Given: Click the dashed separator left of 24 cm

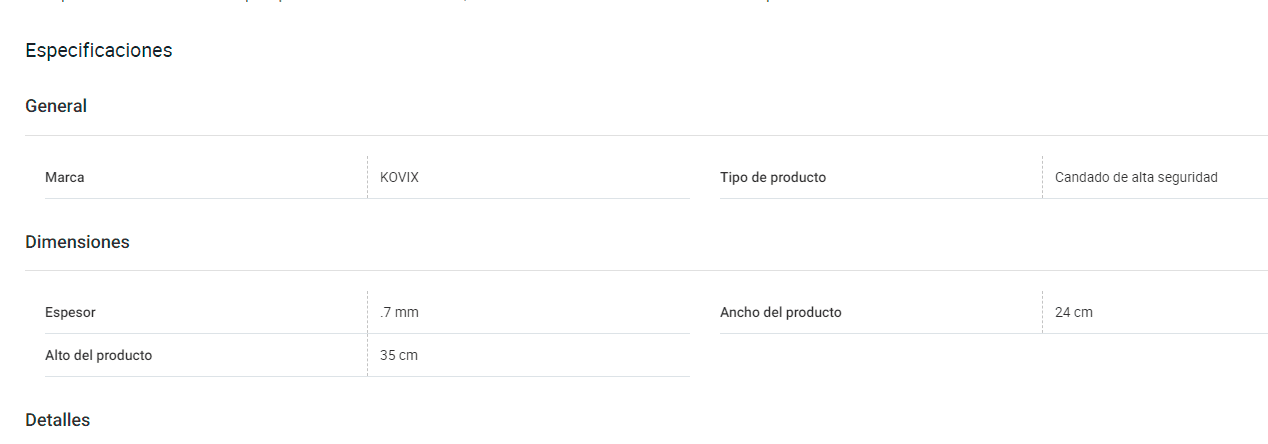Looking at the screenshot, I should click(1042, 312).
